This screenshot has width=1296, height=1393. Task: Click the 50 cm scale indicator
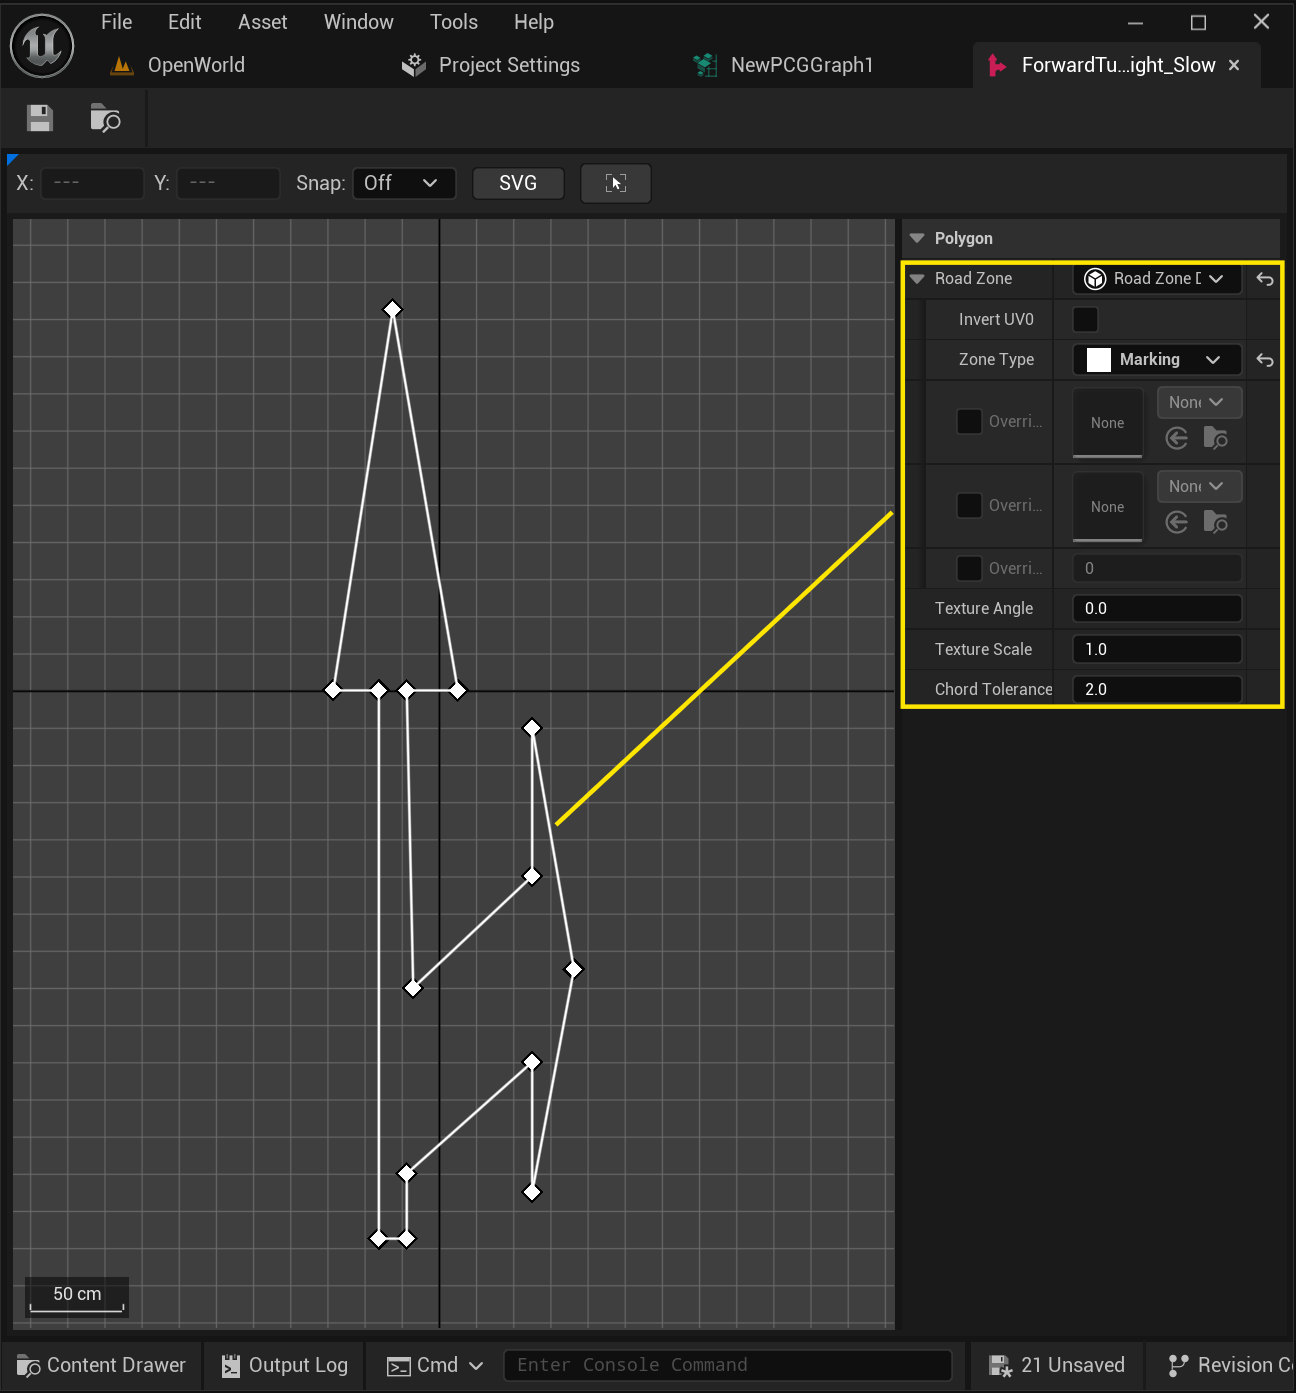(x=77, y=1297)
